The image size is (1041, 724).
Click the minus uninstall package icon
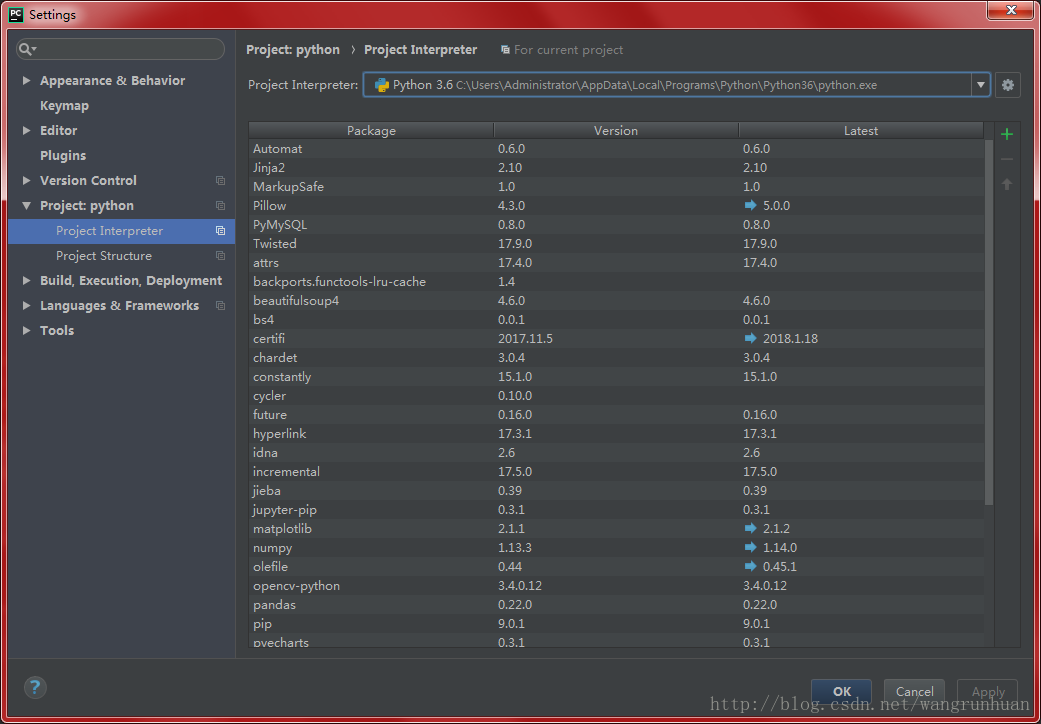click(x=1006, y=159)
